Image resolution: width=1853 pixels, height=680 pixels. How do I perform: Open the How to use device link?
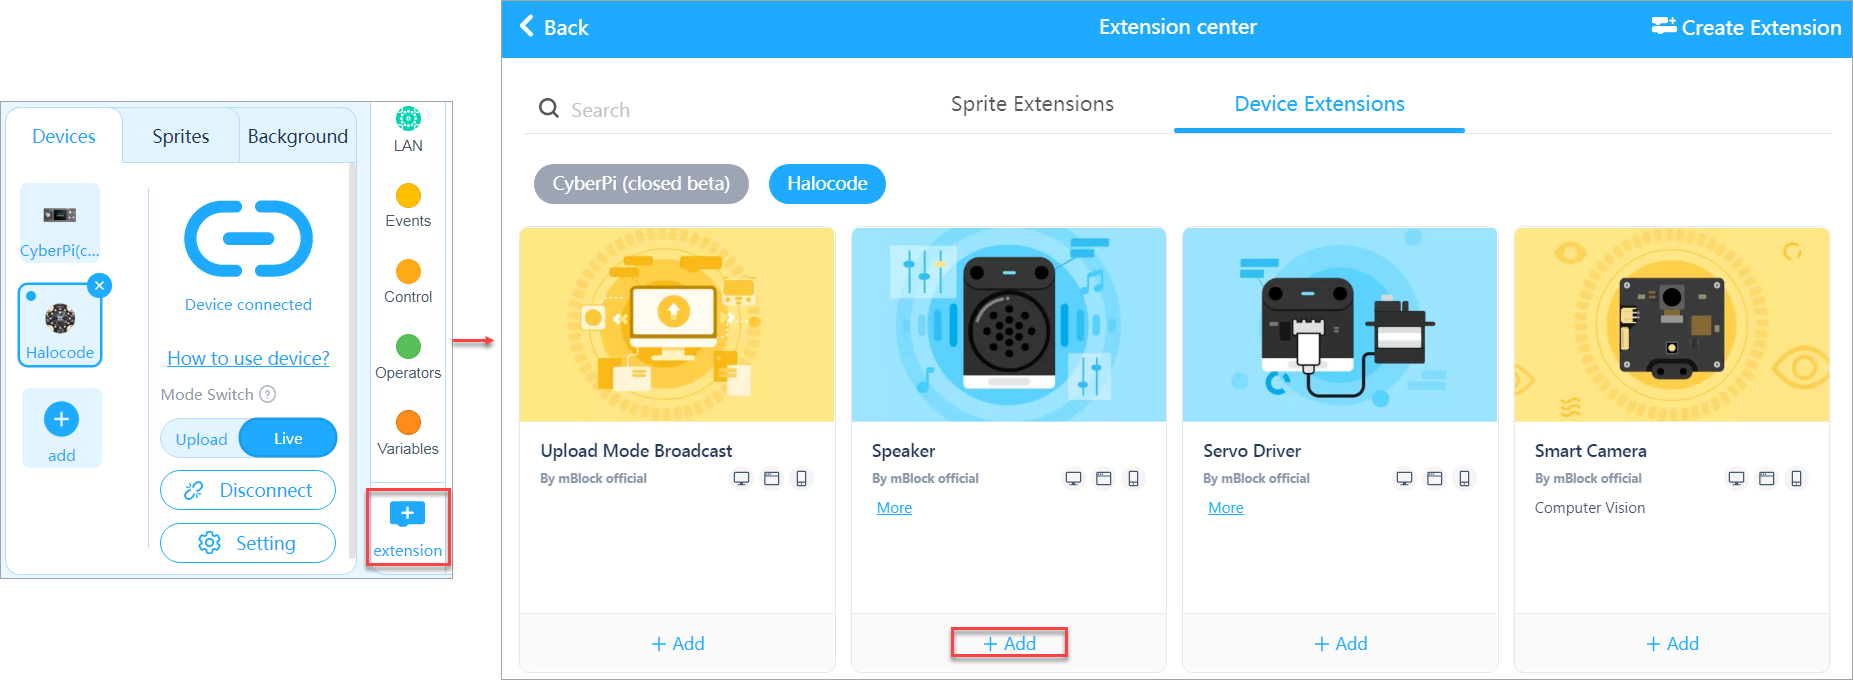tap(248, 358)
